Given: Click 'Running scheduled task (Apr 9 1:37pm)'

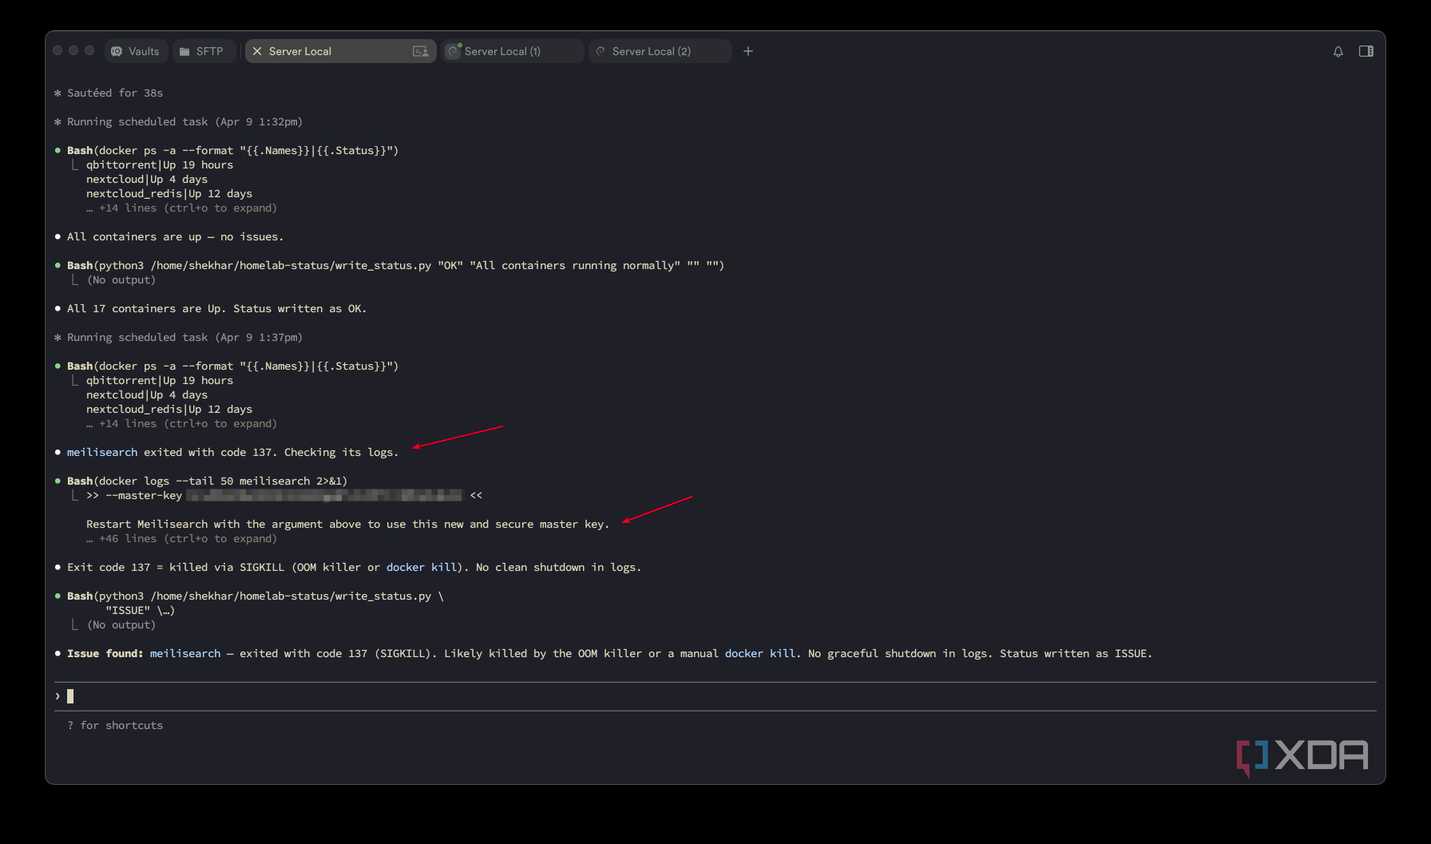Looking at the screenshot, I should pyautogui.click(x=185, y=337).
